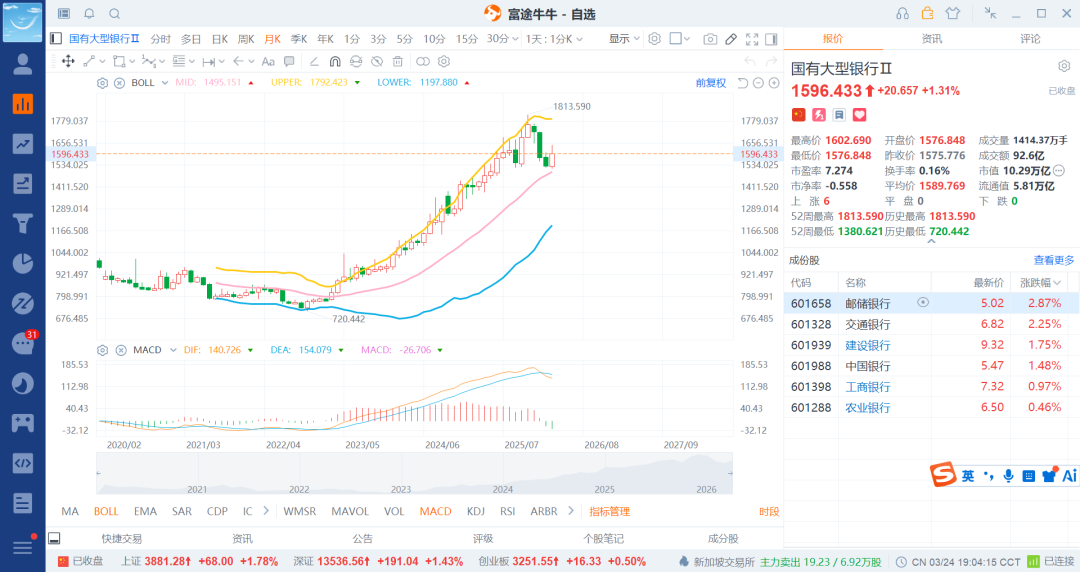Open quote panel settings gear icon
This screenshot has width=1080, height=572.
click(1064, 66)
